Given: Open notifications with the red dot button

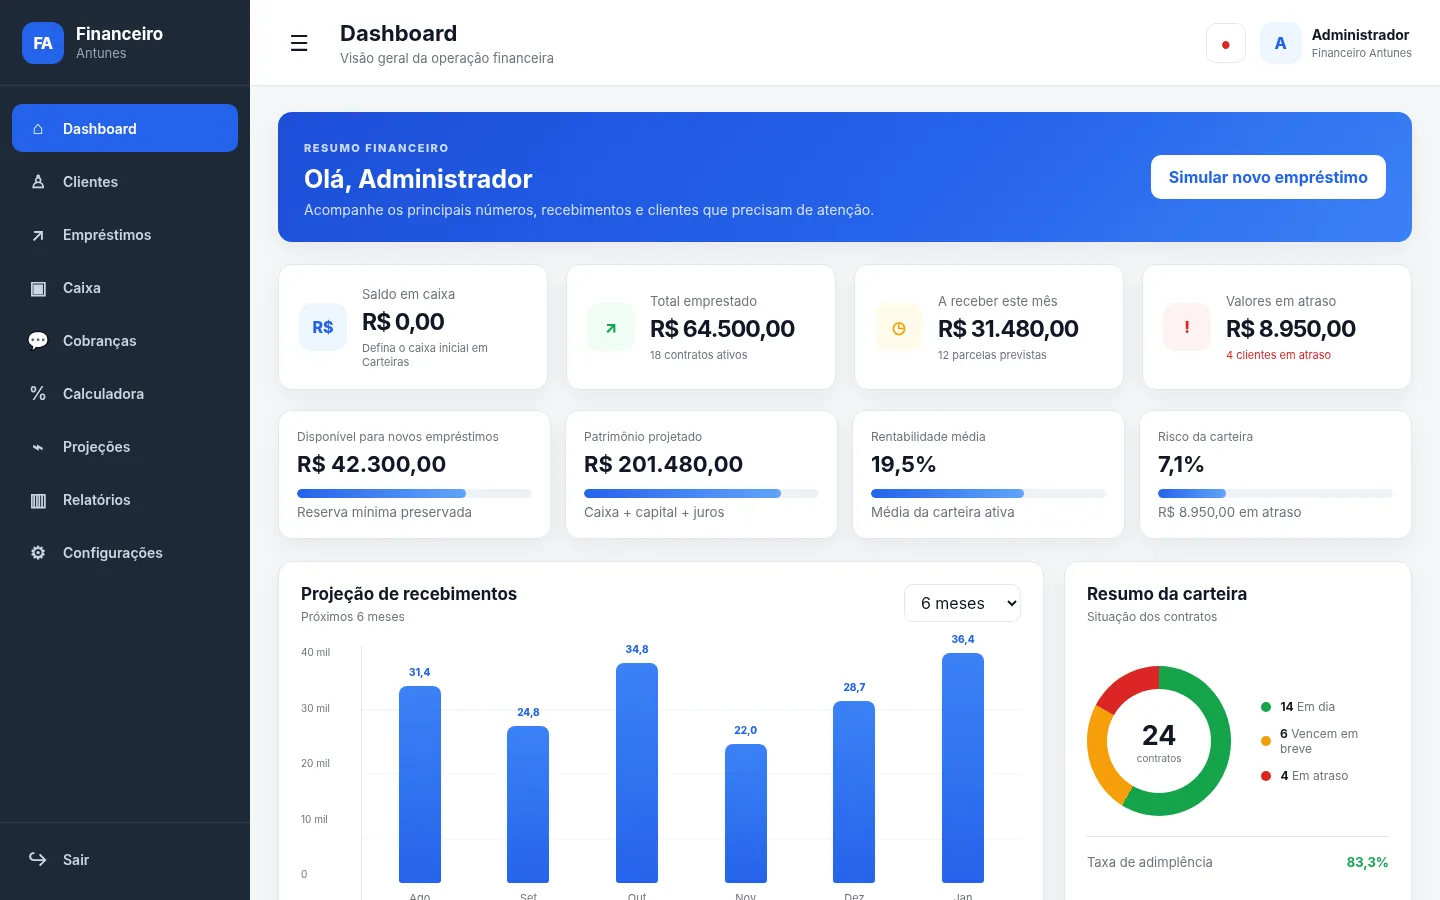Looking at the screenshot, I should (x=1226, y=43).
